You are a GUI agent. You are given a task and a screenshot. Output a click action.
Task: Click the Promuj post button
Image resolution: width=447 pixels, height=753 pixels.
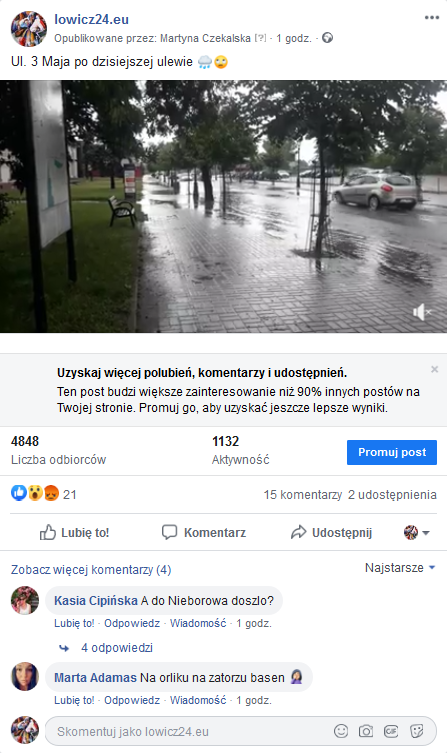click(x=392, y=452)
